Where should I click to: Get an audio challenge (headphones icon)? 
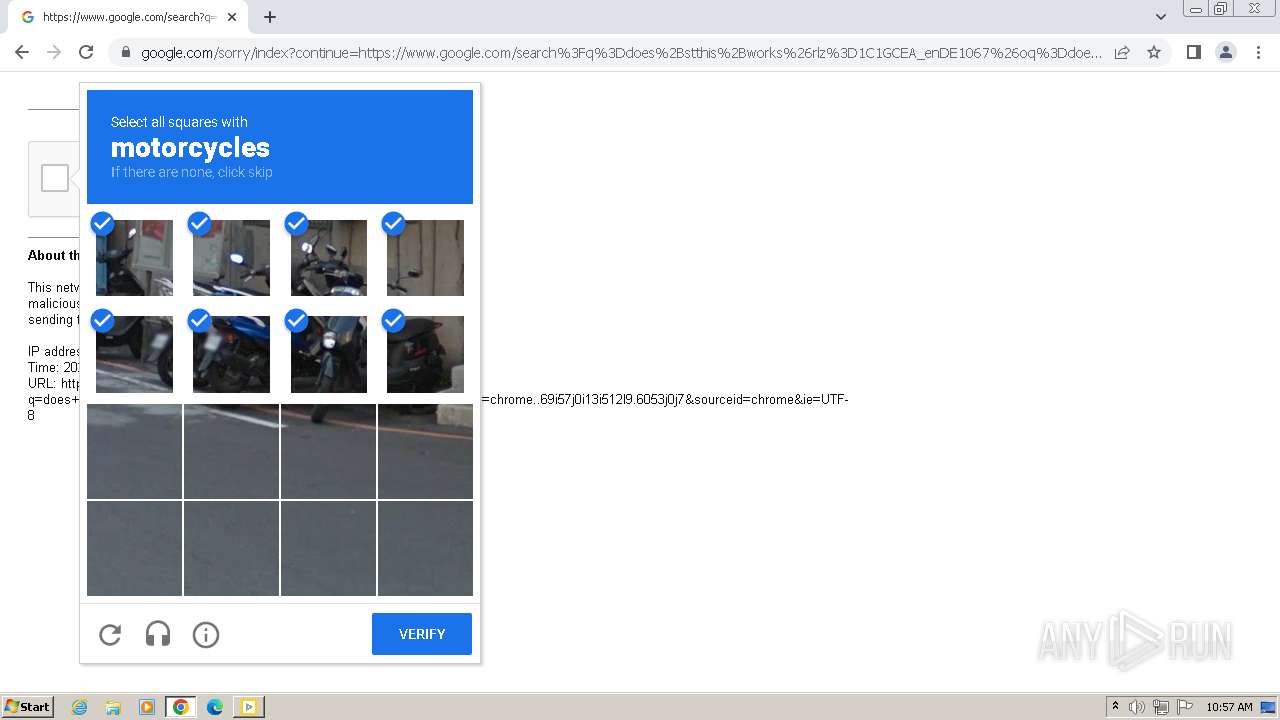click(x=158, y=634)
